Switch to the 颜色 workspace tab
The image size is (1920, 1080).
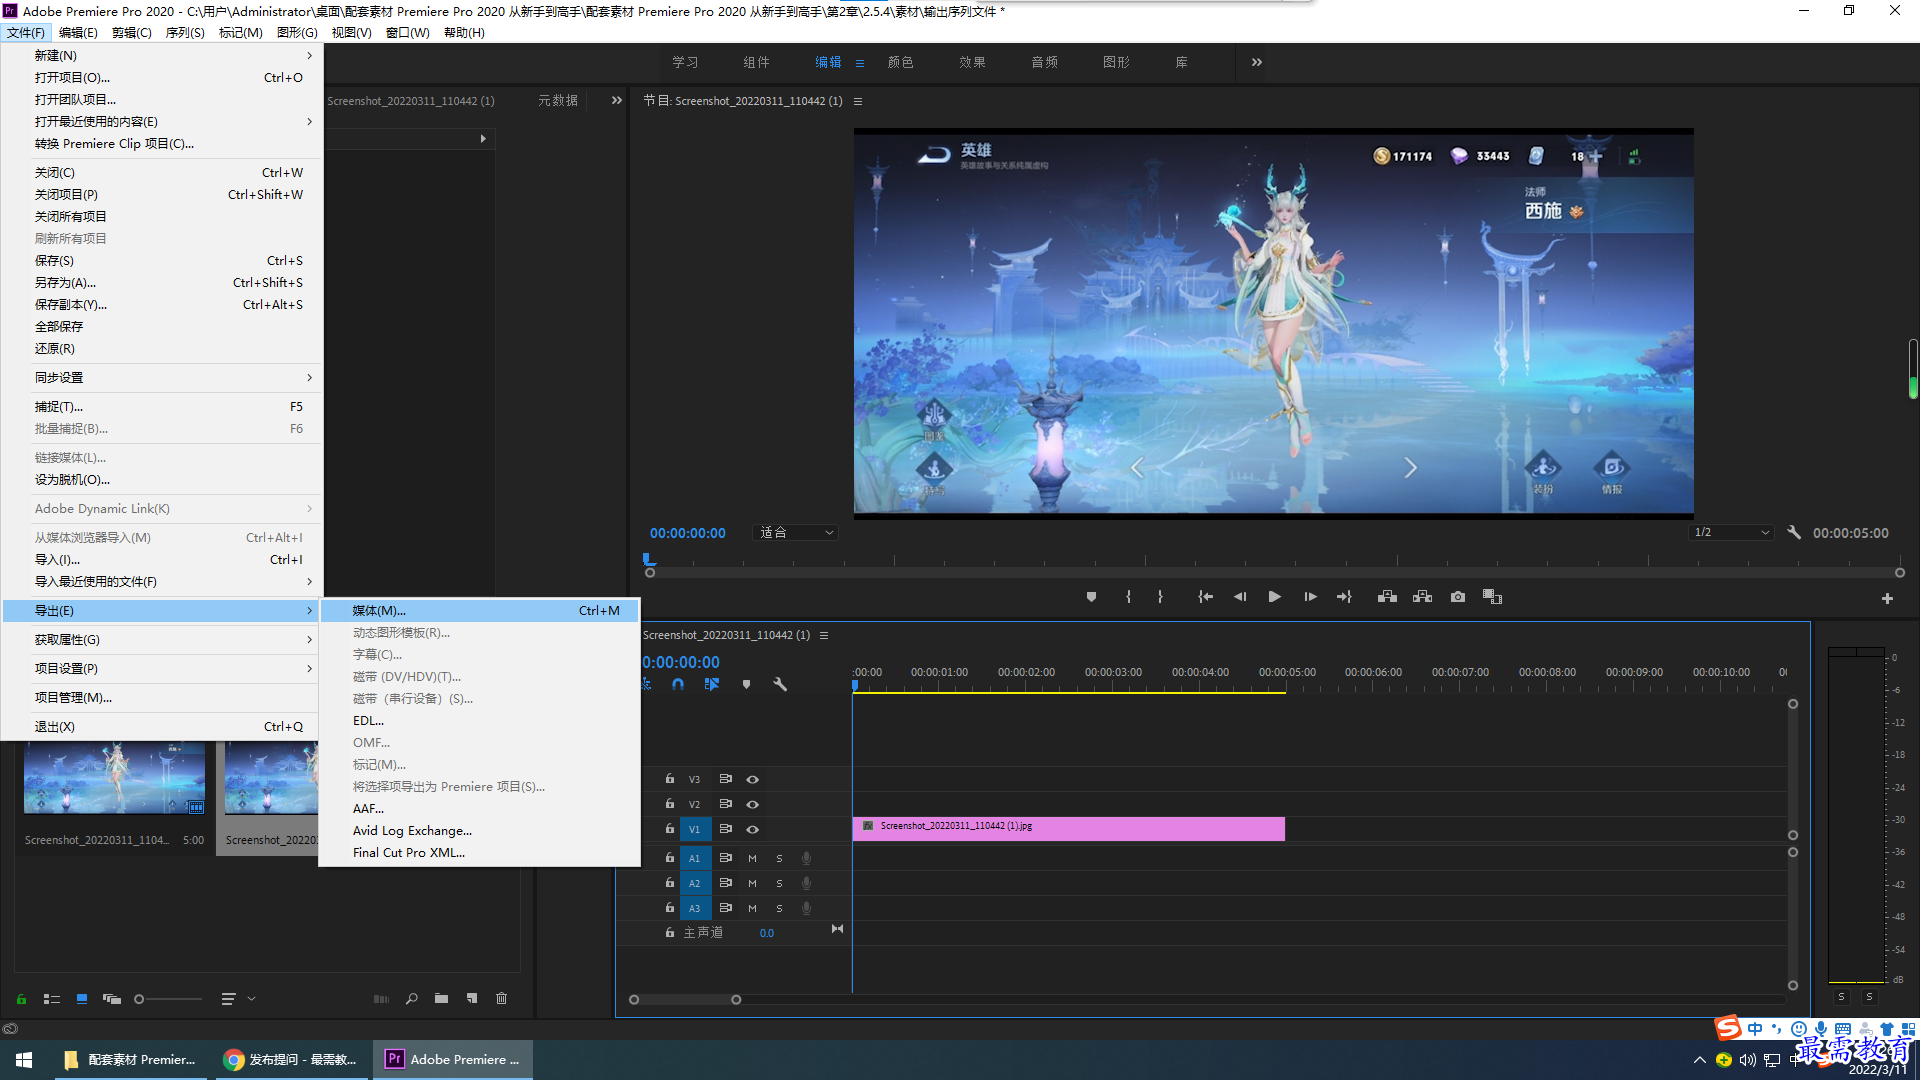[900, 62]
